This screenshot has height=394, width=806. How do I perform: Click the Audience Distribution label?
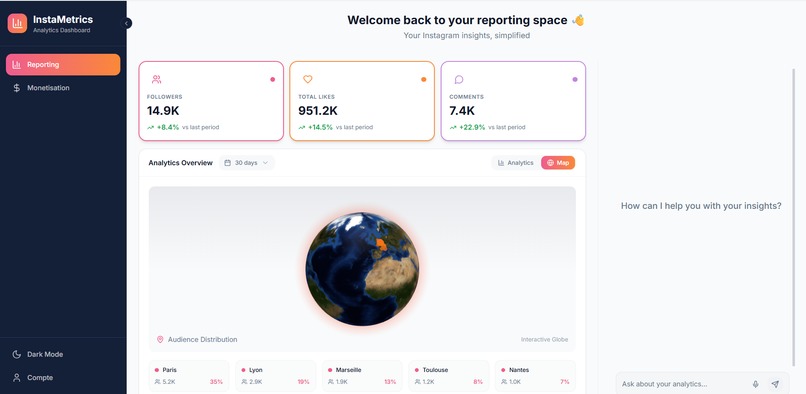[203, 339]
